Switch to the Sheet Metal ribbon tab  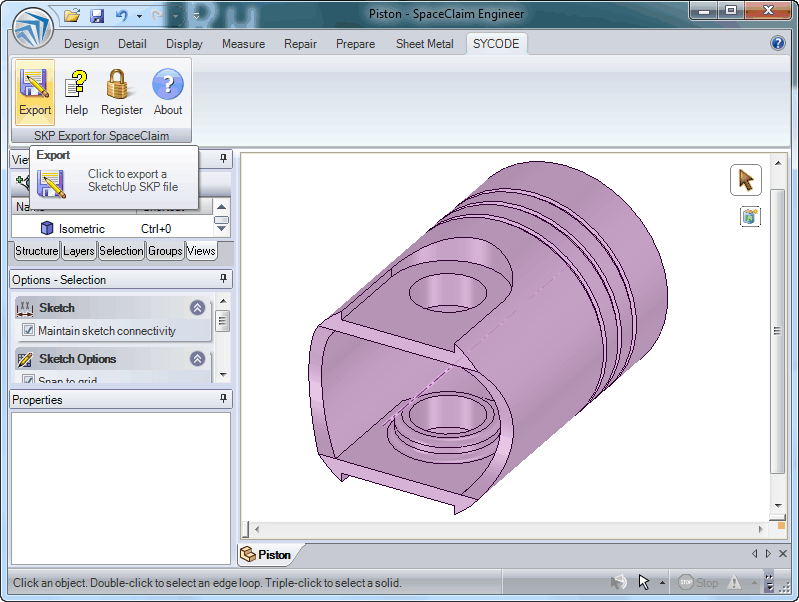(x=424, y=44)
